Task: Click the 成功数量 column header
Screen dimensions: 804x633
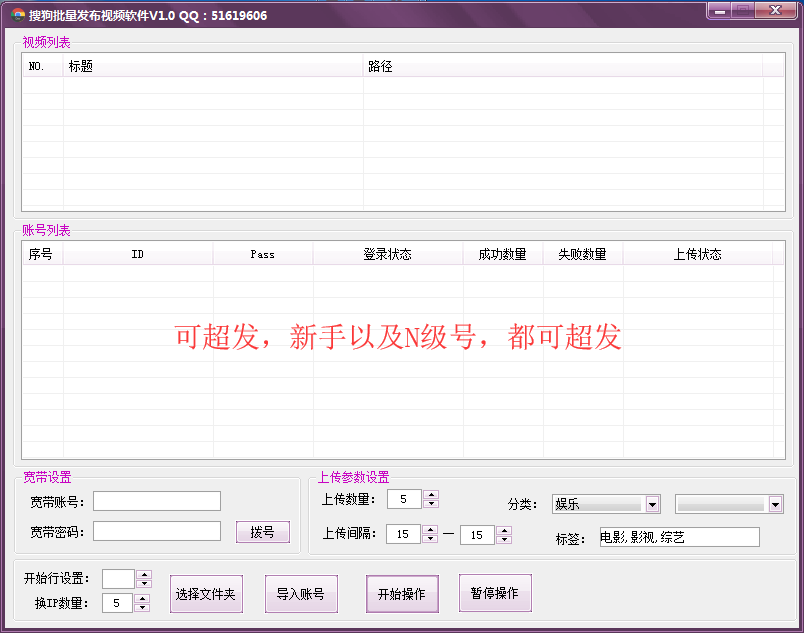Action: pos(503,254)
